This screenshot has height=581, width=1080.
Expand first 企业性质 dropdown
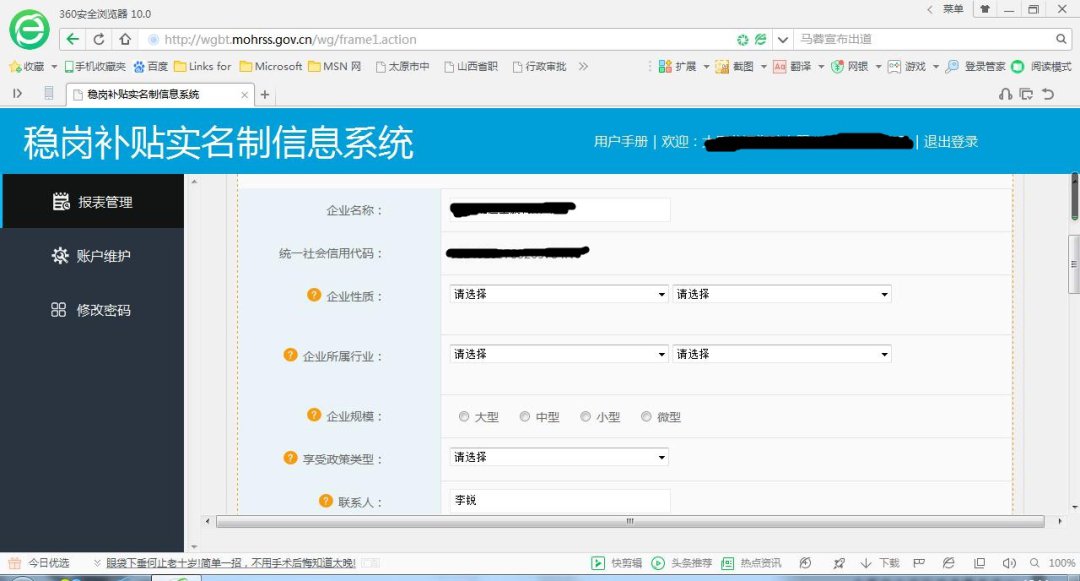(558, 295)
